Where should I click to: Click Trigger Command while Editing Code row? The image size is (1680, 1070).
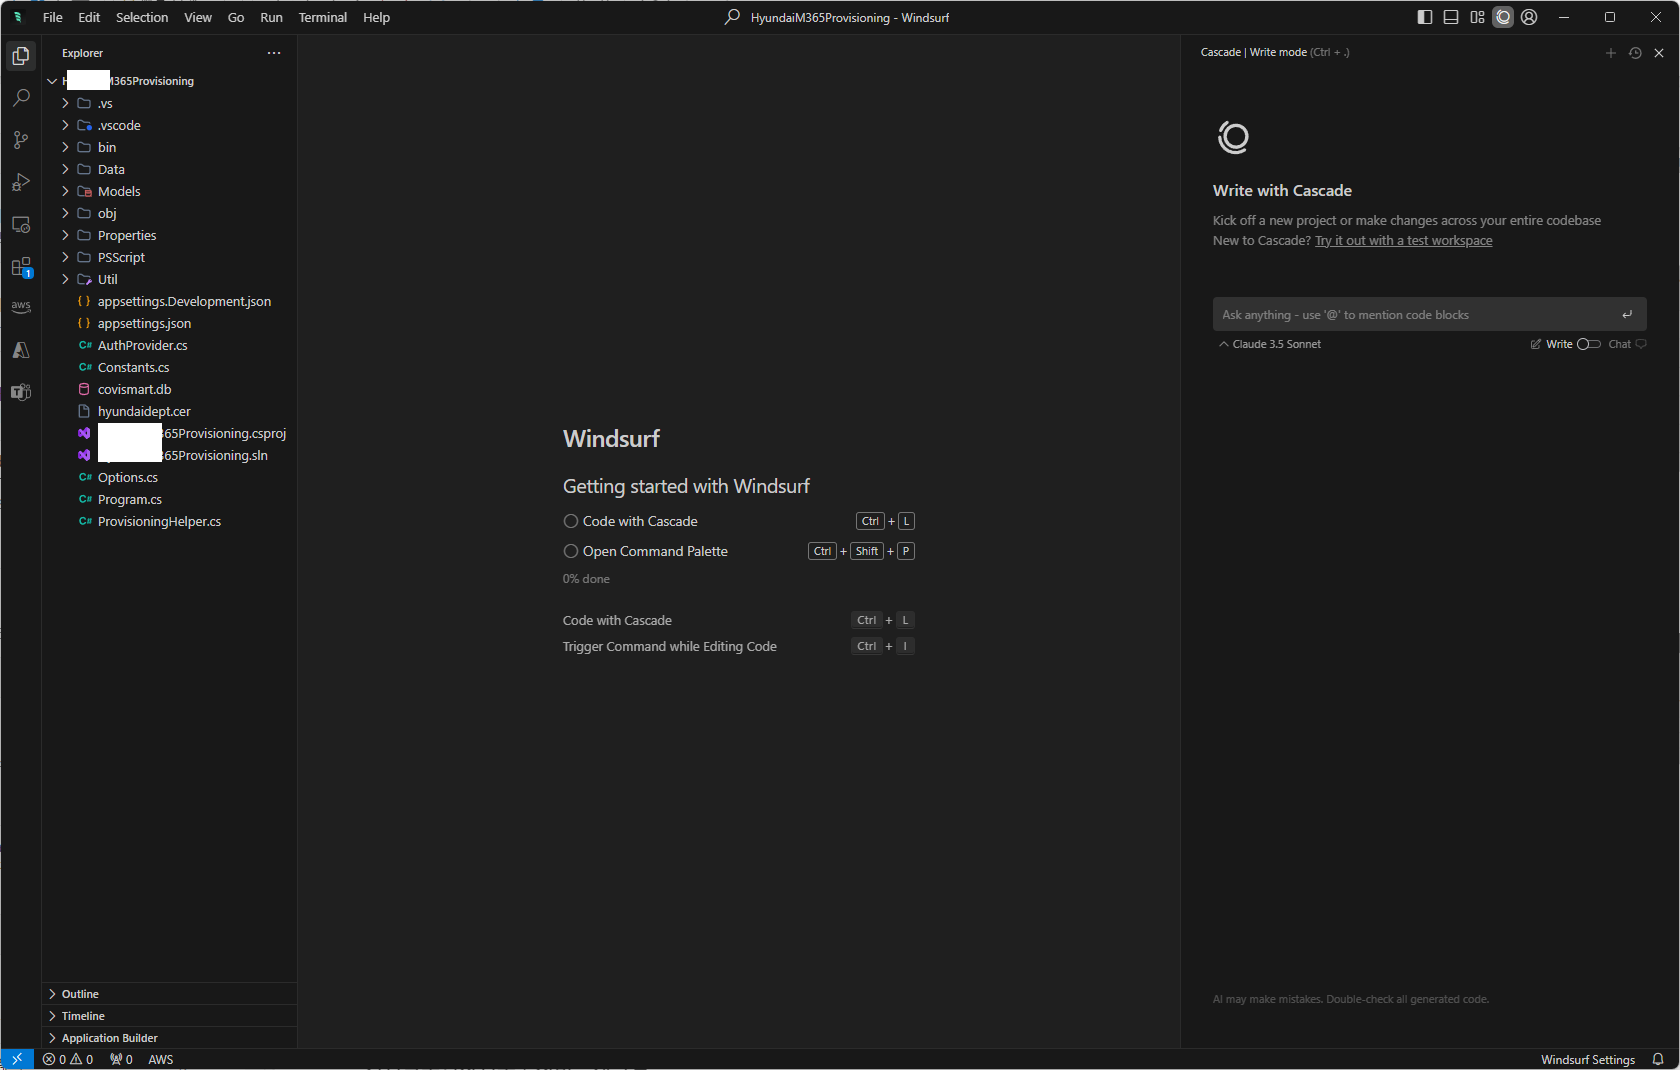(738, 646)
